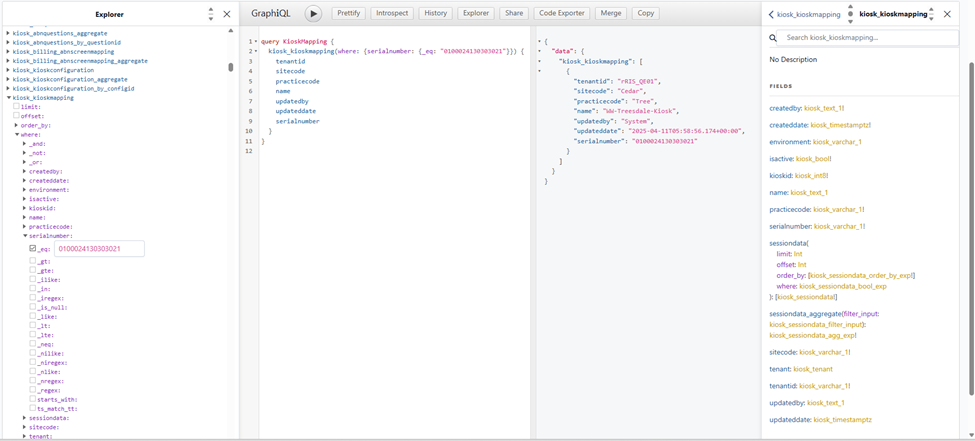Click the _eq value input field
Image resolution: width=975 pixels, height=441 pixels.
point(99,249)
